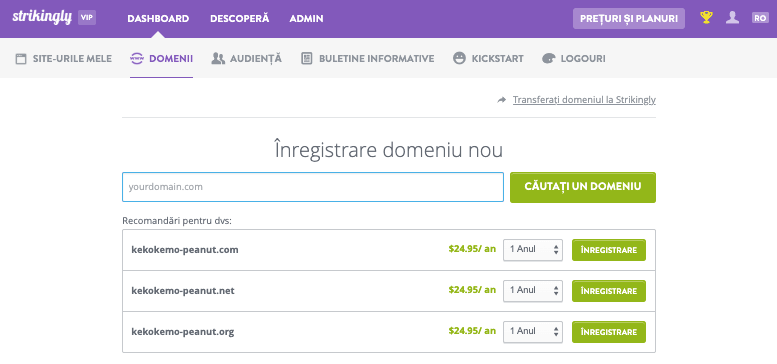
Task: Click Căutați un domeniu button
Action: 583,187
